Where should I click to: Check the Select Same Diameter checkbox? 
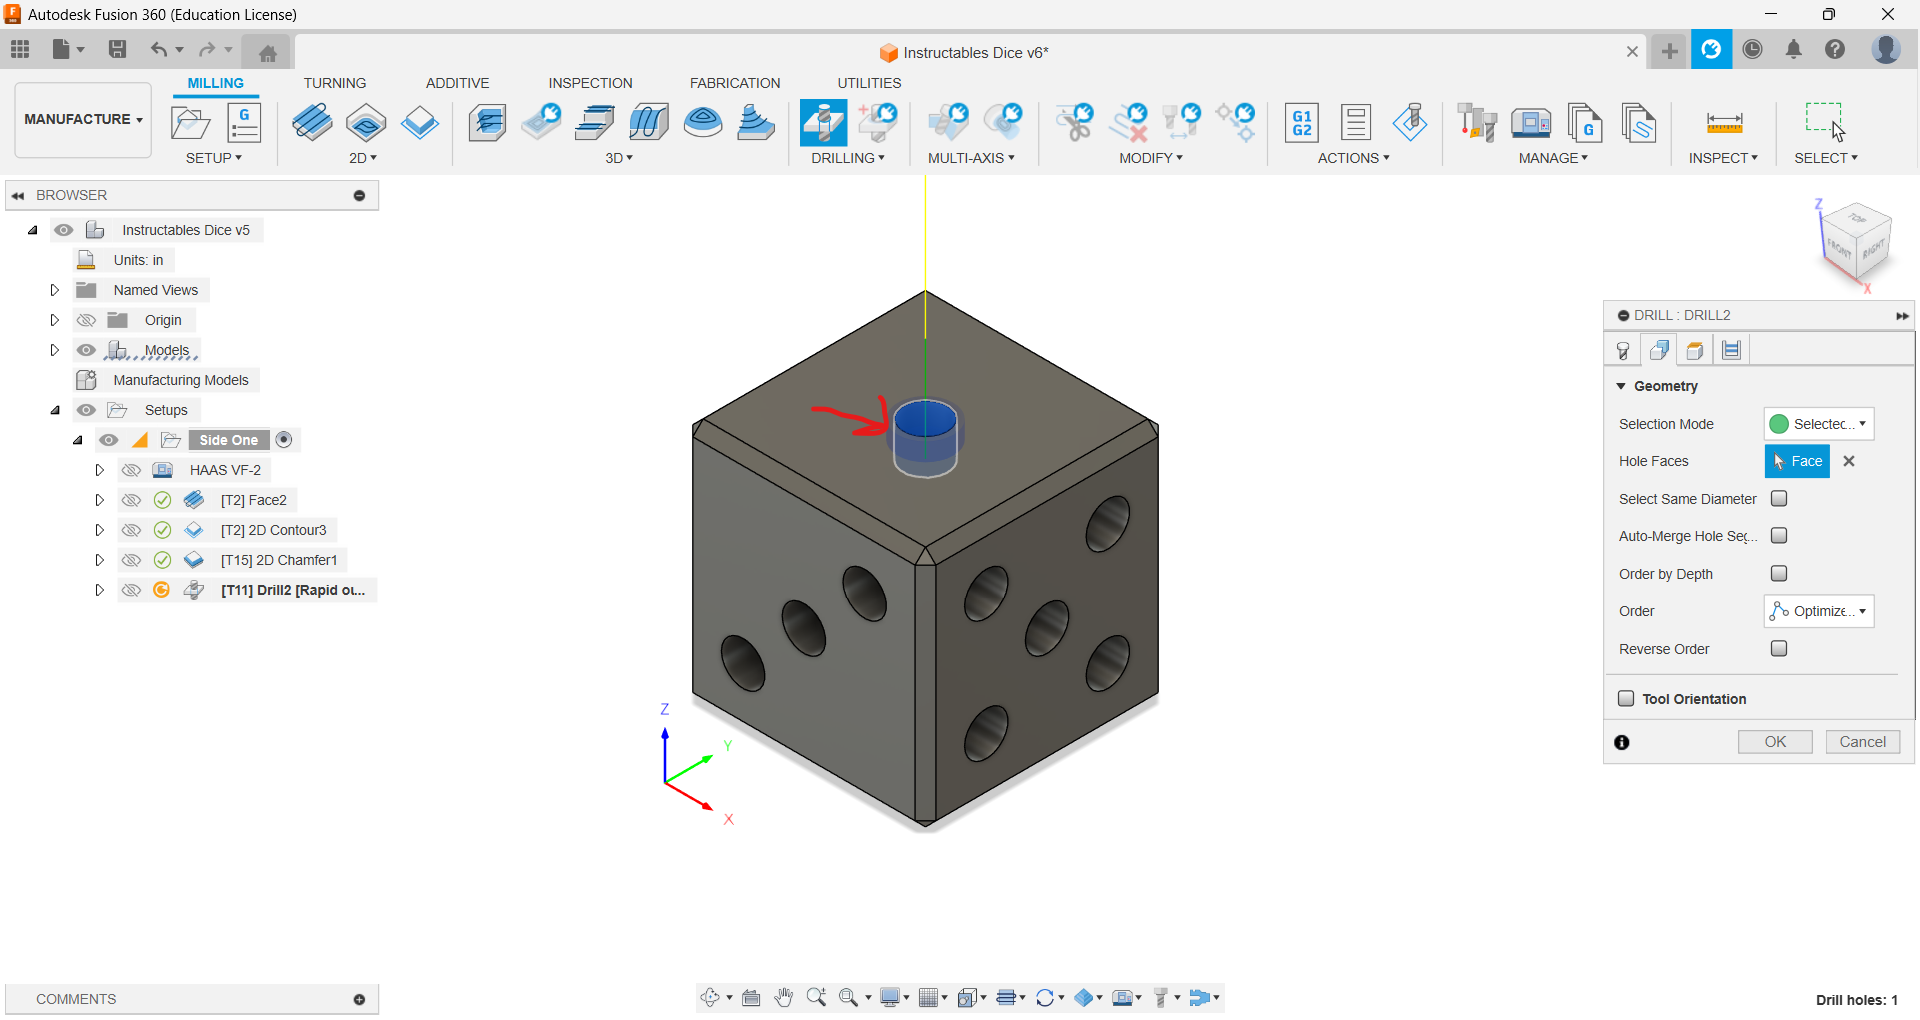click(1779, 498)
